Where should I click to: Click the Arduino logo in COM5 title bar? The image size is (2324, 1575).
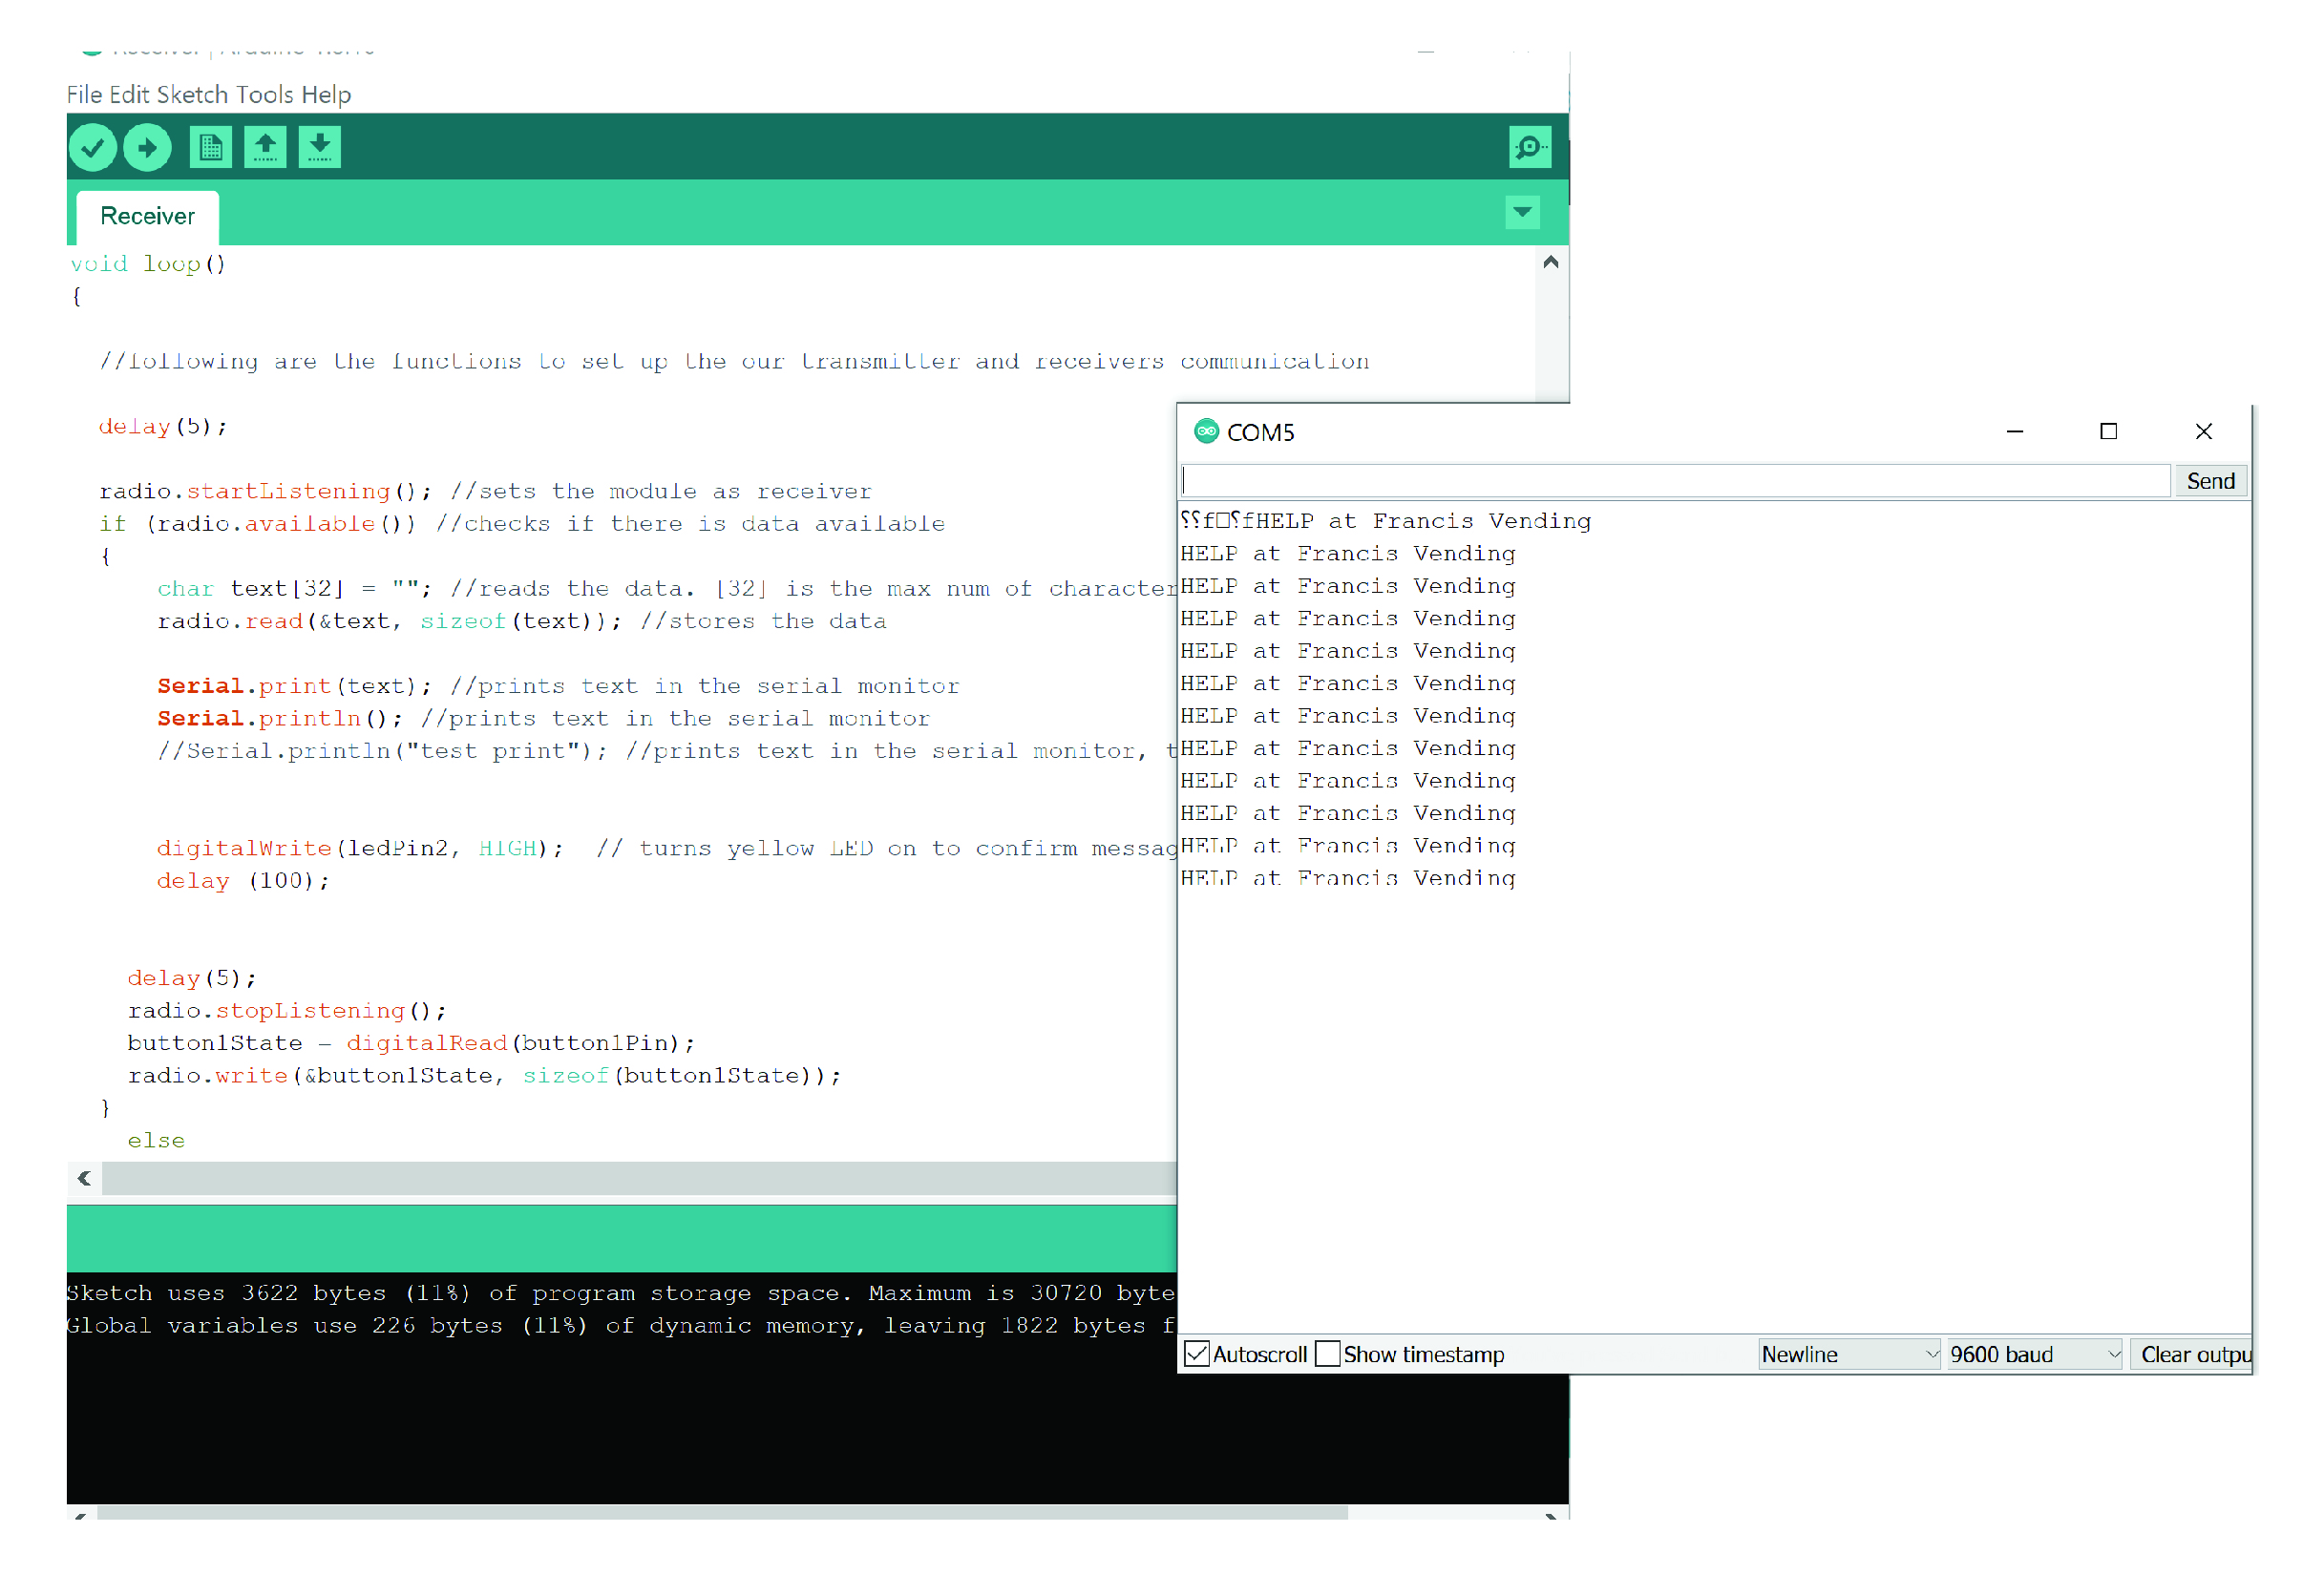(x=1206, y=432)
